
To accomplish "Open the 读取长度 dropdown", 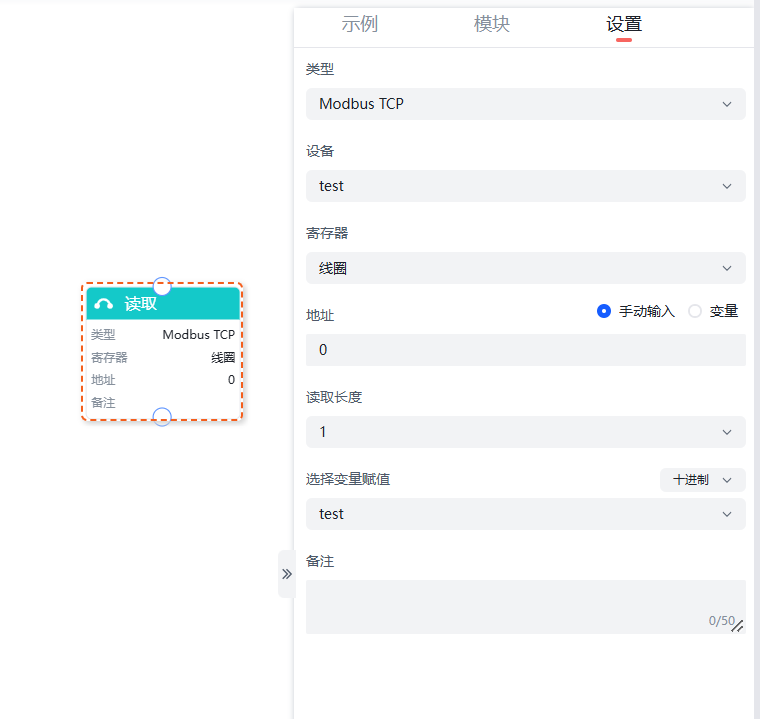I will pos(525,432).
